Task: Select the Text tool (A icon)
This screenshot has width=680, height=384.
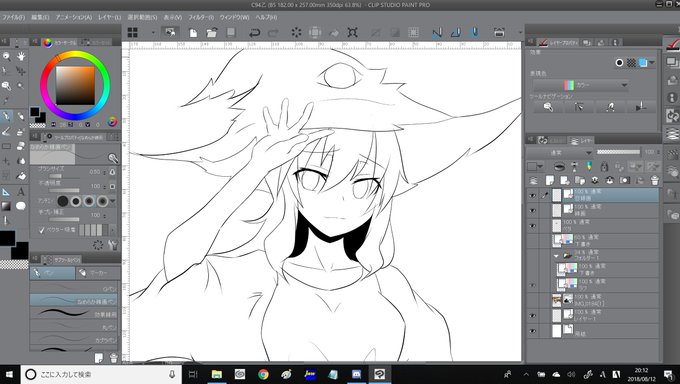Action: click(x=21, y=191)
